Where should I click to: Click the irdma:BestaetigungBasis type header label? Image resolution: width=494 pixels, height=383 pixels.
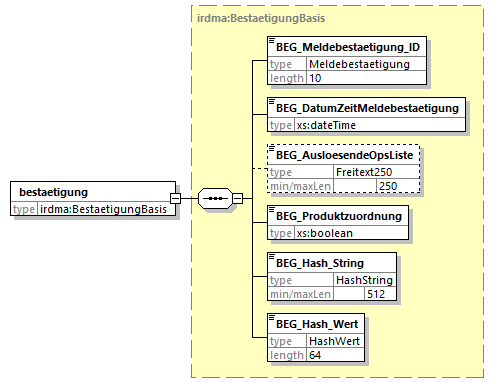click(x=261, y=18)
